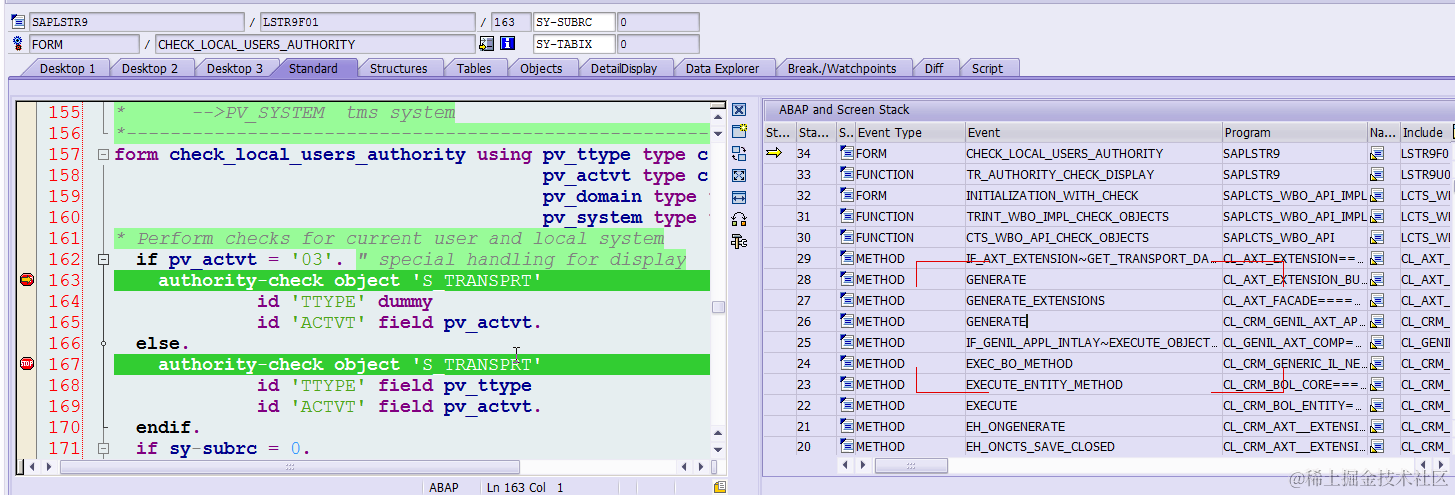Screen dimensions: 1455x495
Task: Click the Program column header
Action: click(1294, 132)
